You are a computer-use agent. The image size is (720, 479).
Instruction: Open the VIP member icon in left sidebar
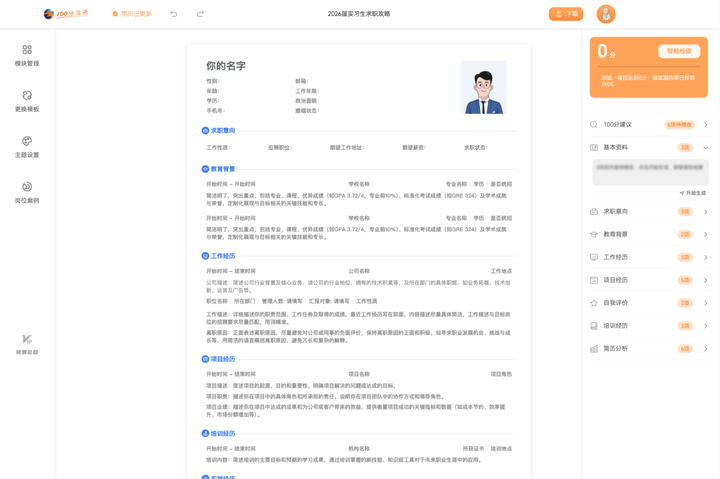coord(27,344)
